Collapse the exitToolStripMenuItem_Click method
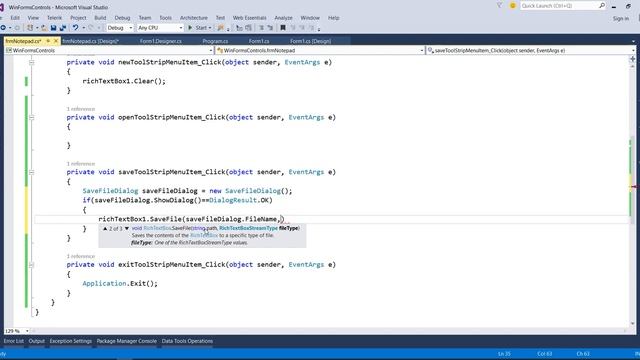This screenshot has height=360, width=640. (31, 265)
